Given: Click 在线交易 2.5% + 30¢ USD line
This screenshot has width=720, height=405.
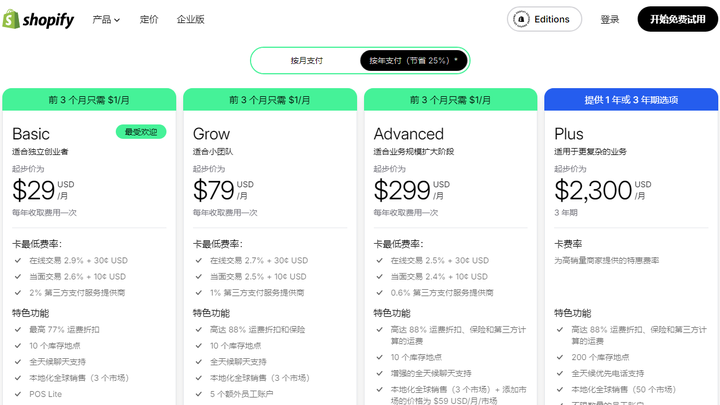Looking at the screenshot, I should [440, 260].
